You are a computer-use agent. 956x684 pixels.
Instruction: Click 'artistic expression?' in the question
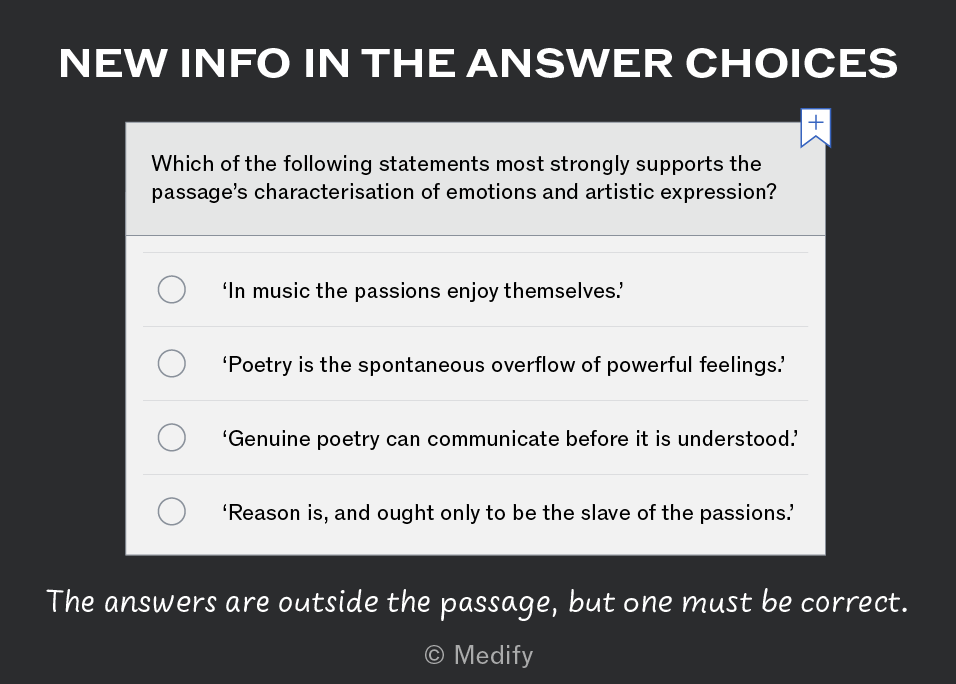681,192
